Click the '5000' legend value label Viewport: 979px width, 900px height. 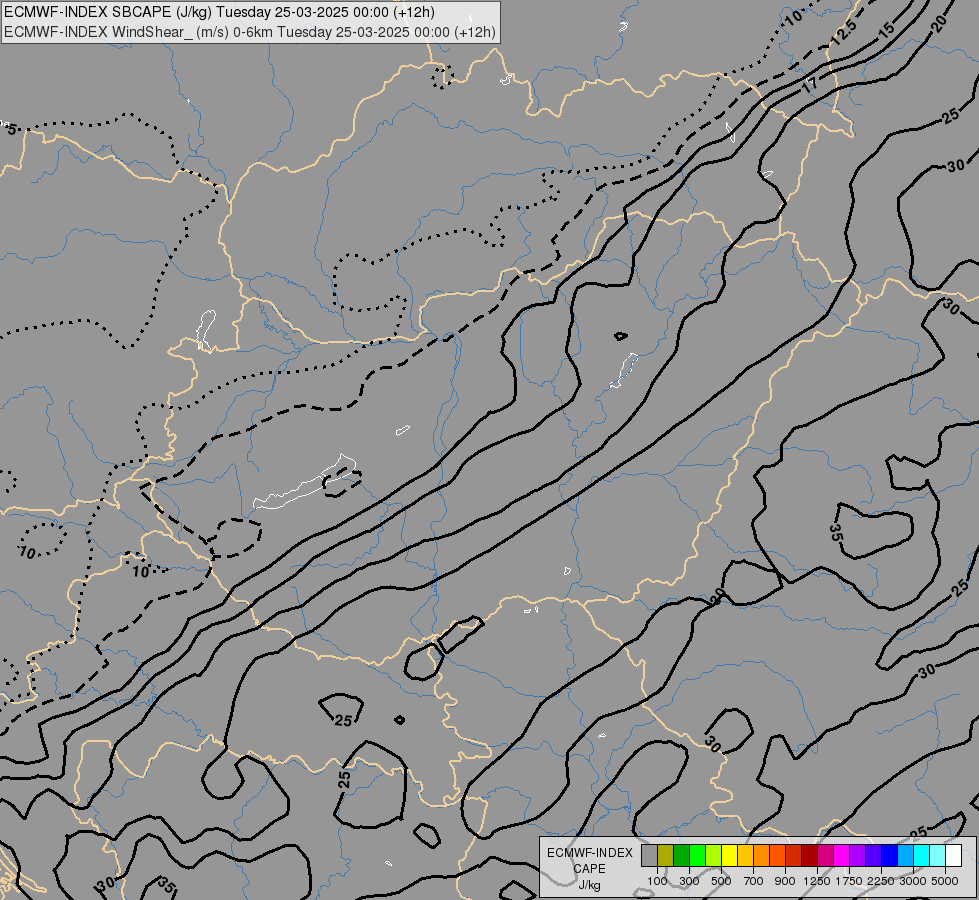coord(945,881)
